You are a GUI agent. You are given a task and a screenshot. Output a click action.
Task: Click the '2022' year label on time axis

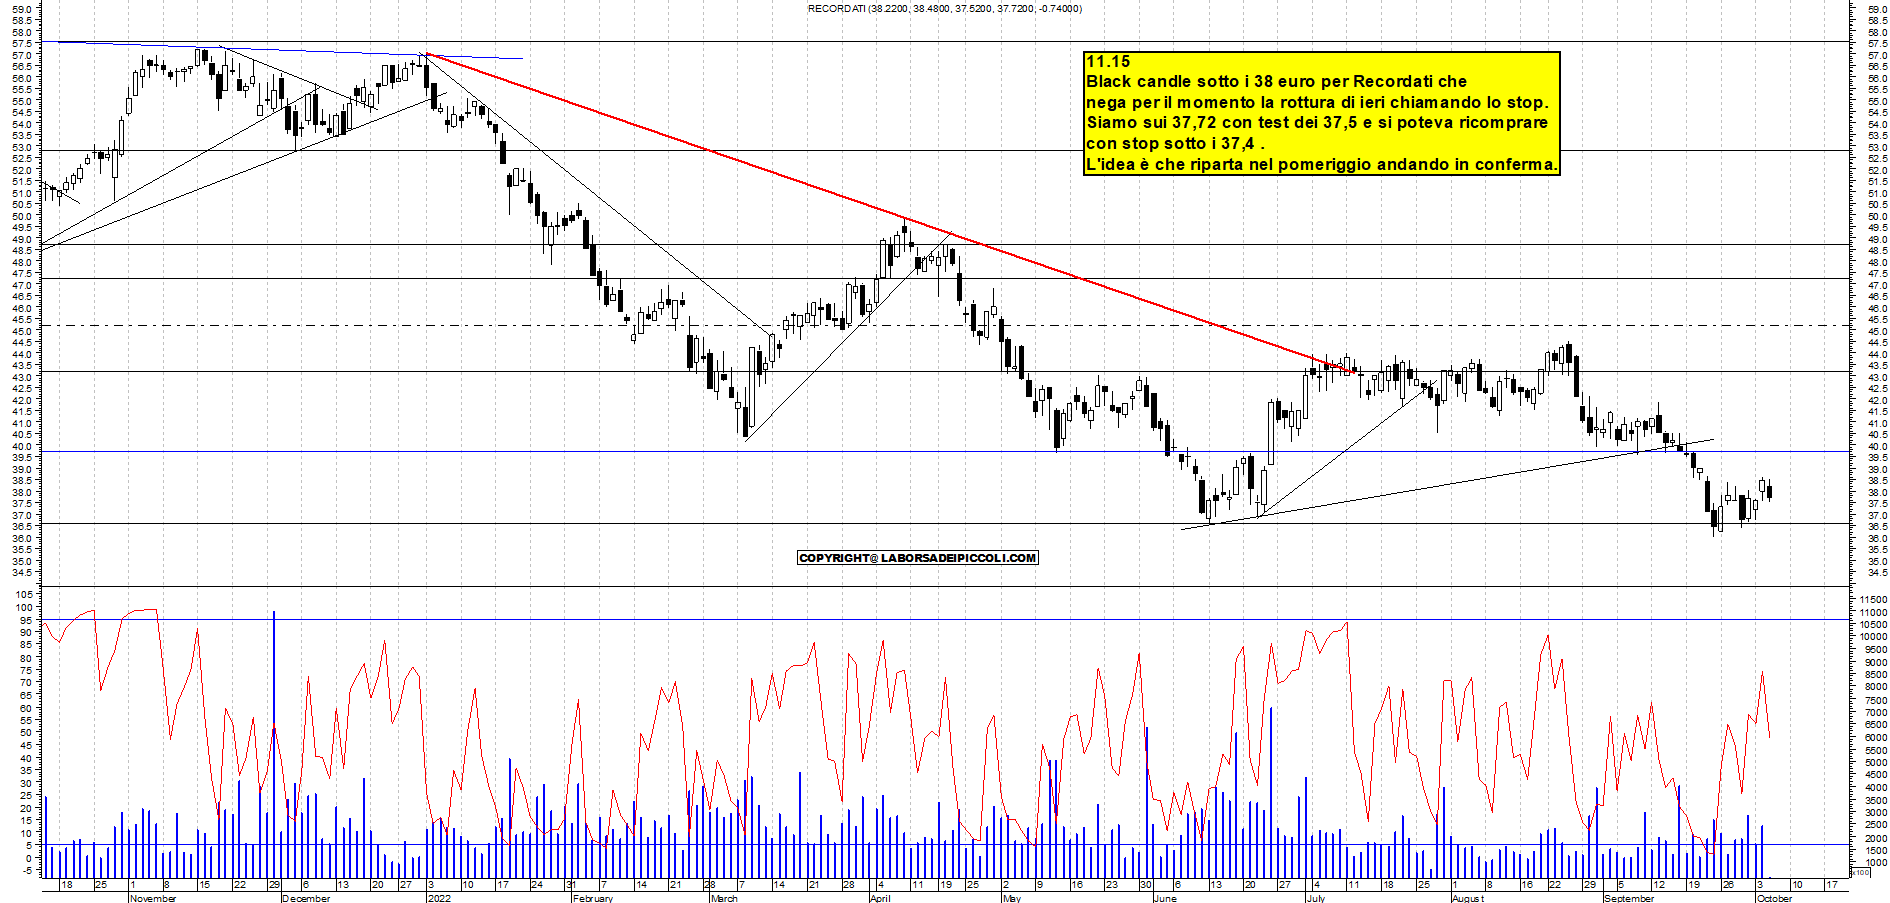click(x=439, y=898)
